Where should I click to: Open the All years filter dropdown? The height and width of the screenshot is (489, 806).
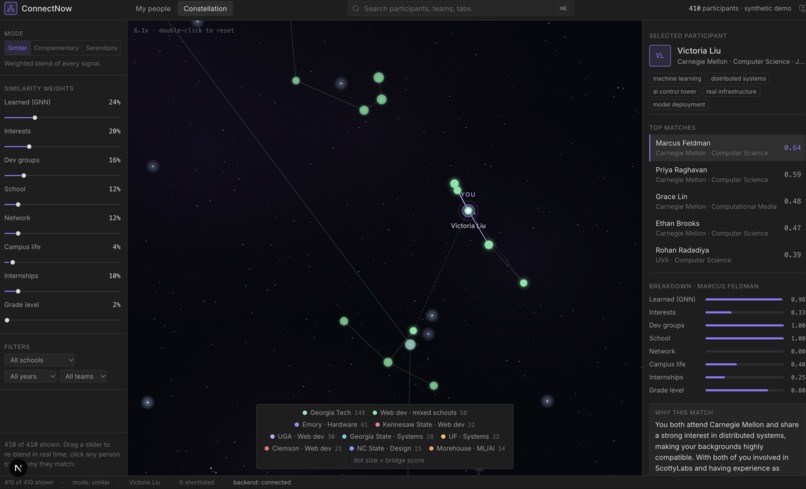tap(30, 376)
